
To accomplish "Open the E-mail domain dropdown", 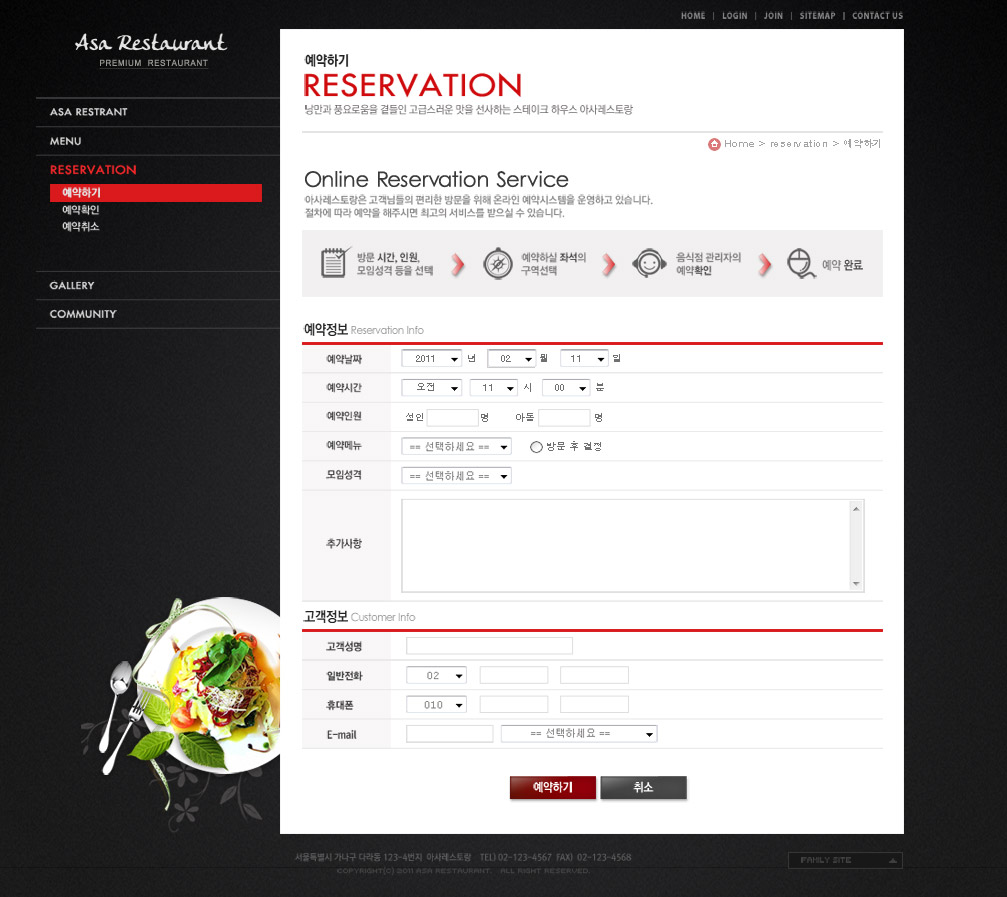I will [x=579, y=734].
